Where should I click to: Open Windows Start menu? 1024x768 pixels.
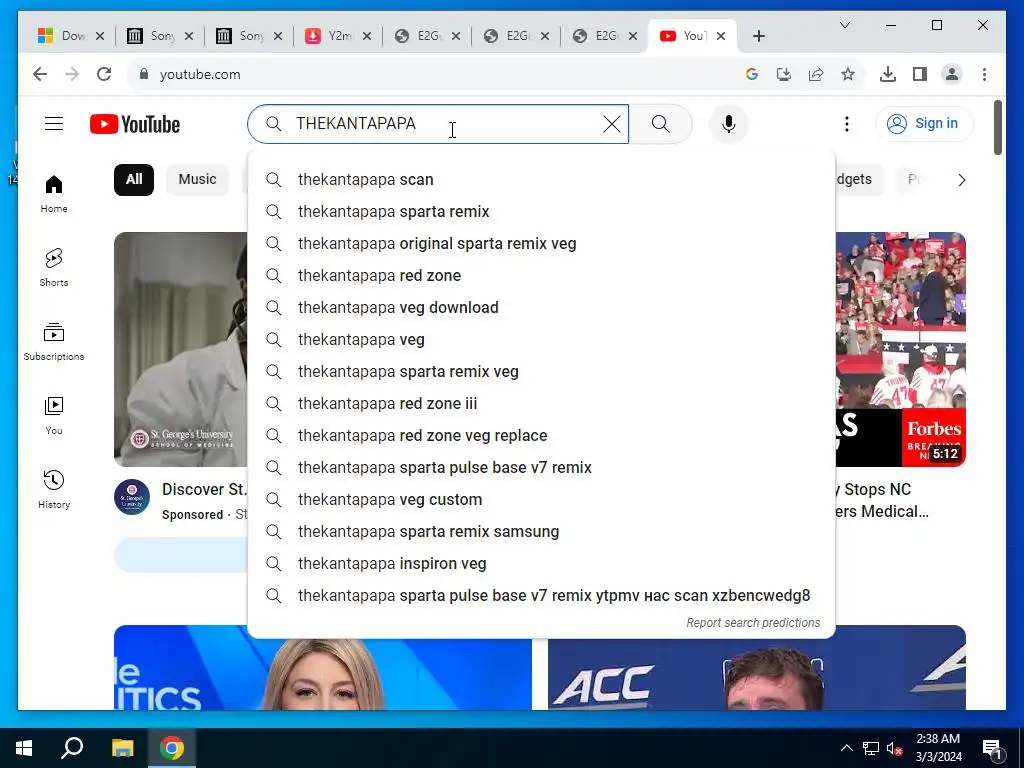(x=24, y=748)
